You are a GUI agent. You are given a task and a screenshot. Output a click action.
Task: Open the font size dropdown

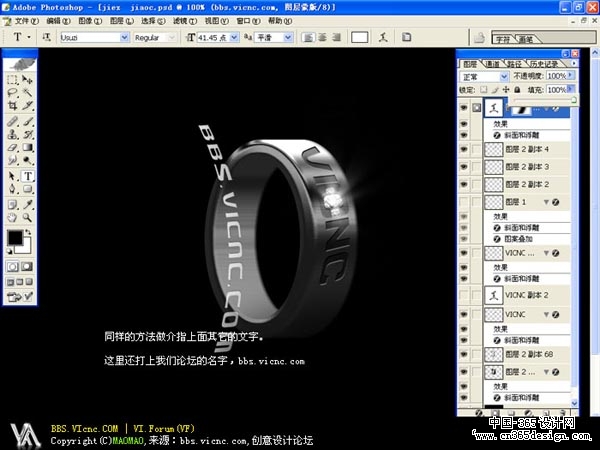(x=235, y=37)
